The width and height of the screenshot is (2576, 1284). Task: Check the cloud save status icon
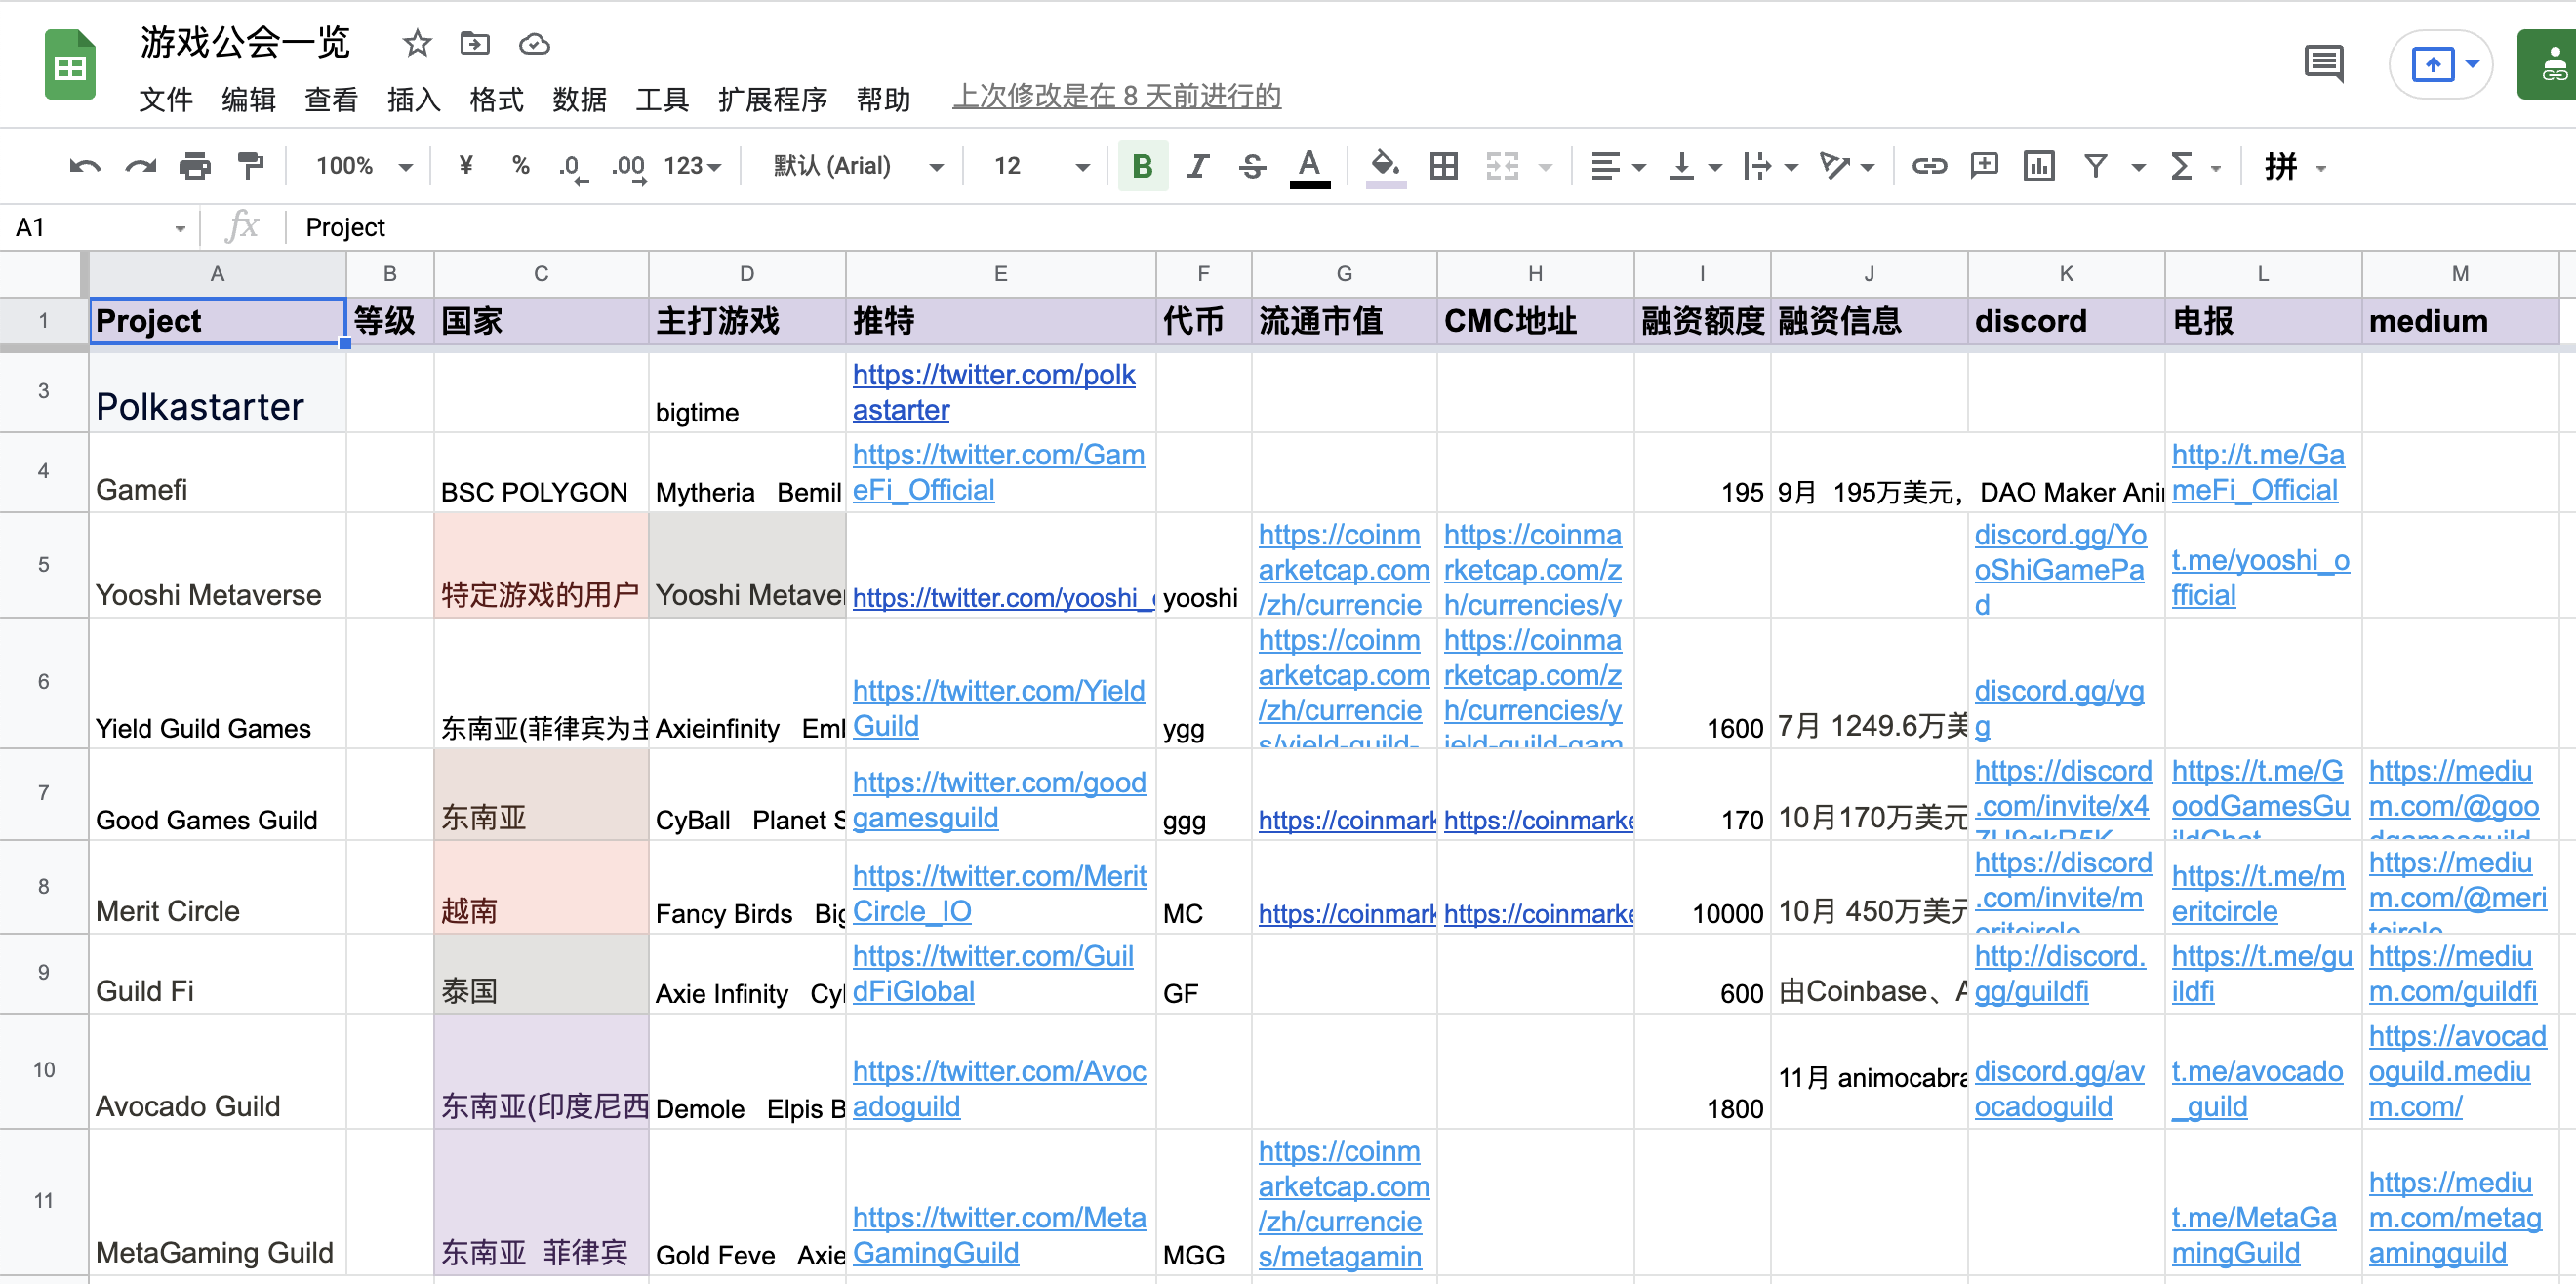pos(534,43)
